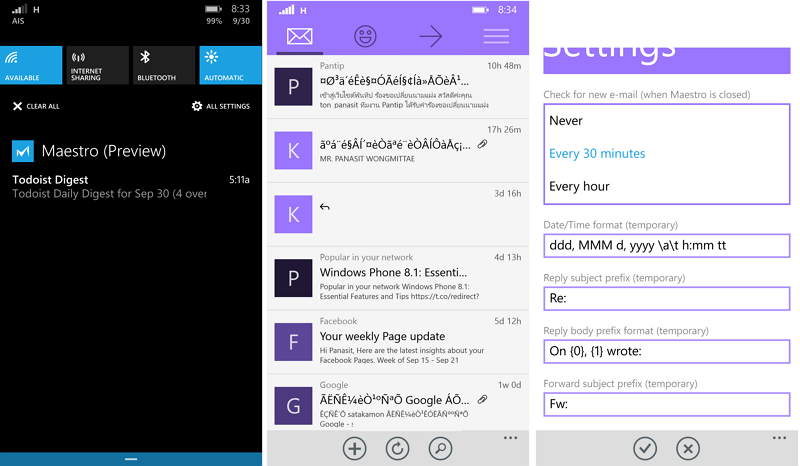Open All Settings from action center

coord(220,106)
